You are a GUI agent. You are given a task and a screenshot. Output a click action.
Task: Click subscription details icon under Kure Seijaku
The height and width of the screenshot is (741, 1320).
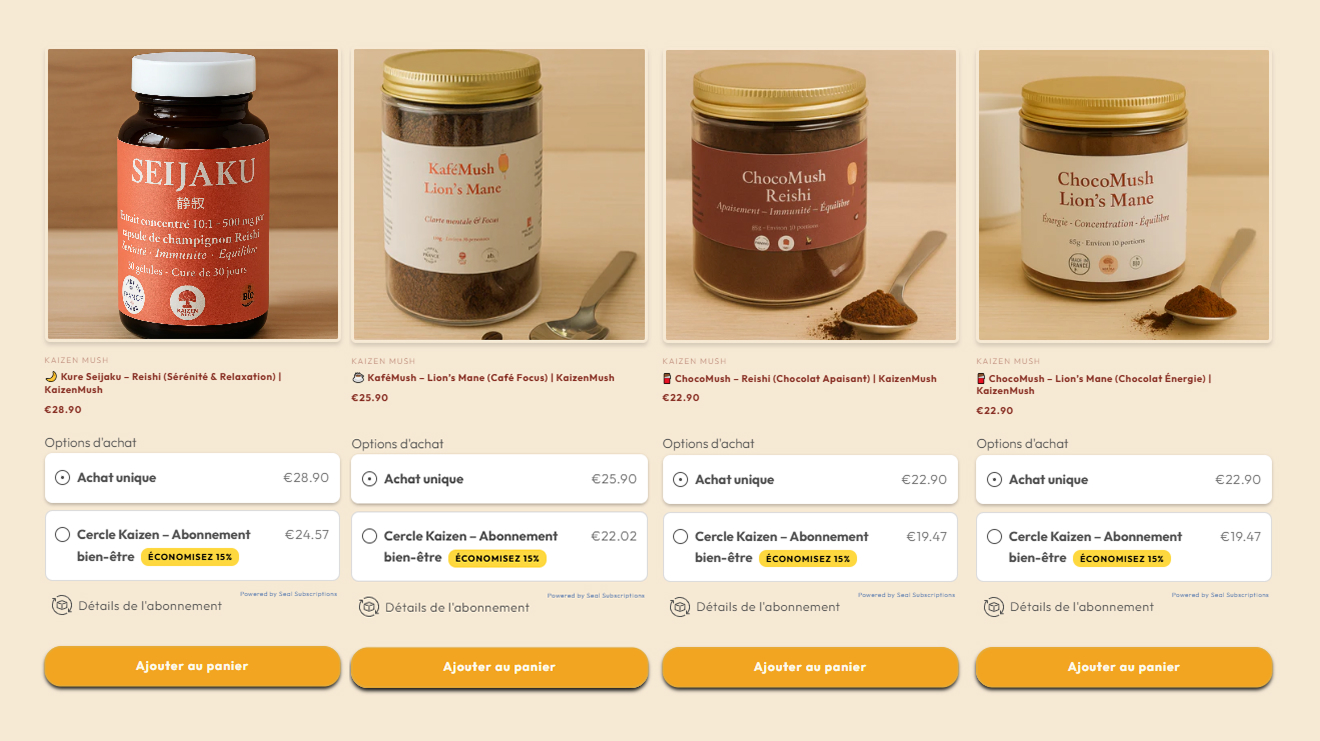click(62, 605)
